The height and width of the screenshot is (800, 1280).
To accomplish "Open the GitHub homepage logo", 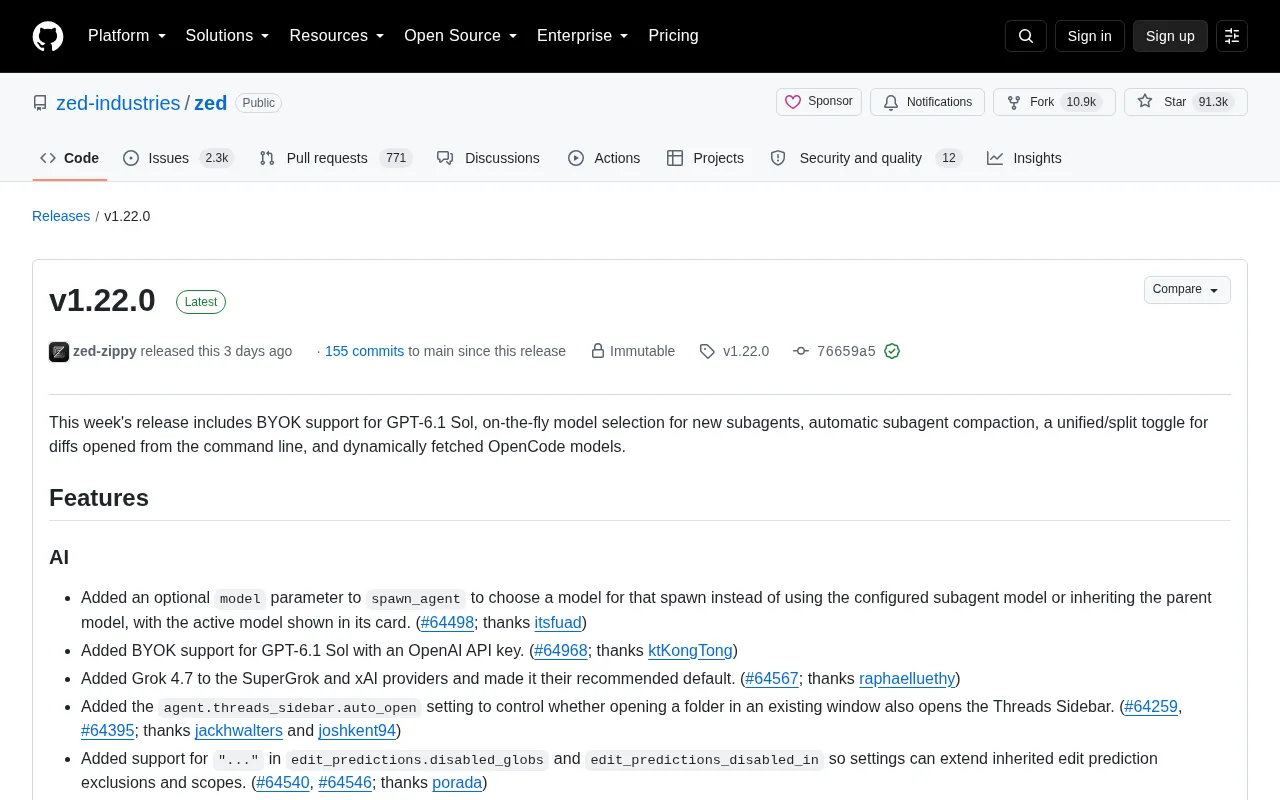I will pyautogui.click(x=48, y=36).
